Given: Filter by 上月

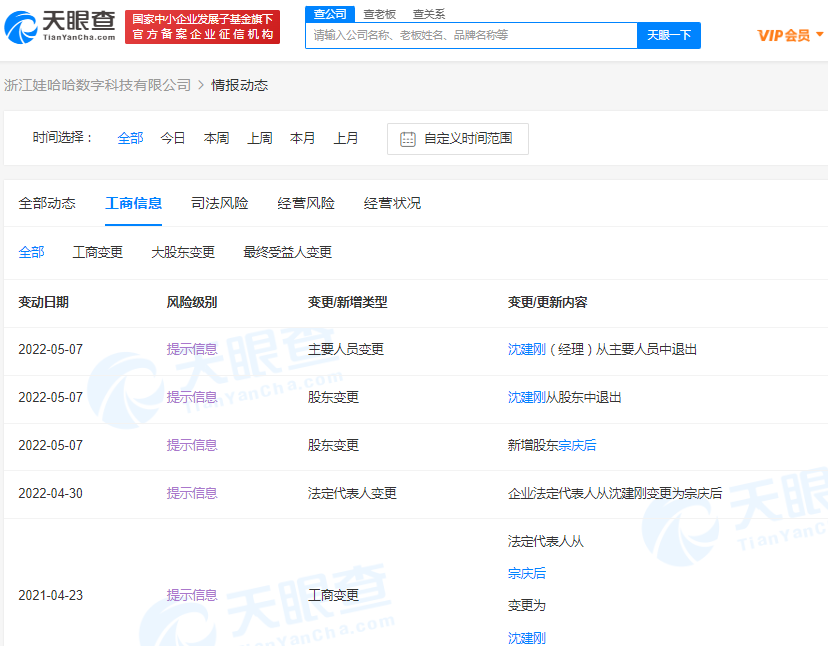Looking at the screenshot, I should pyautogui.click(x=346, y=138).
